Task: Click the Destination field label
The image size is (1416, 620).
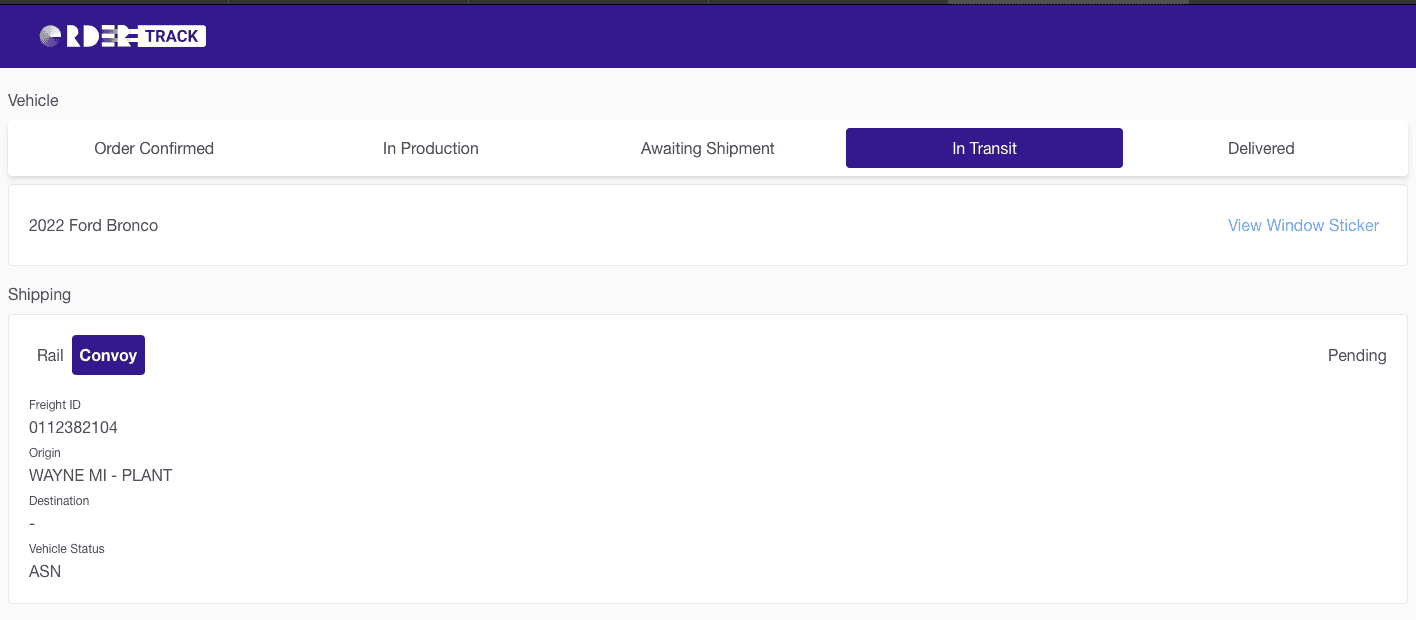Action: click(x=59, y=501)
